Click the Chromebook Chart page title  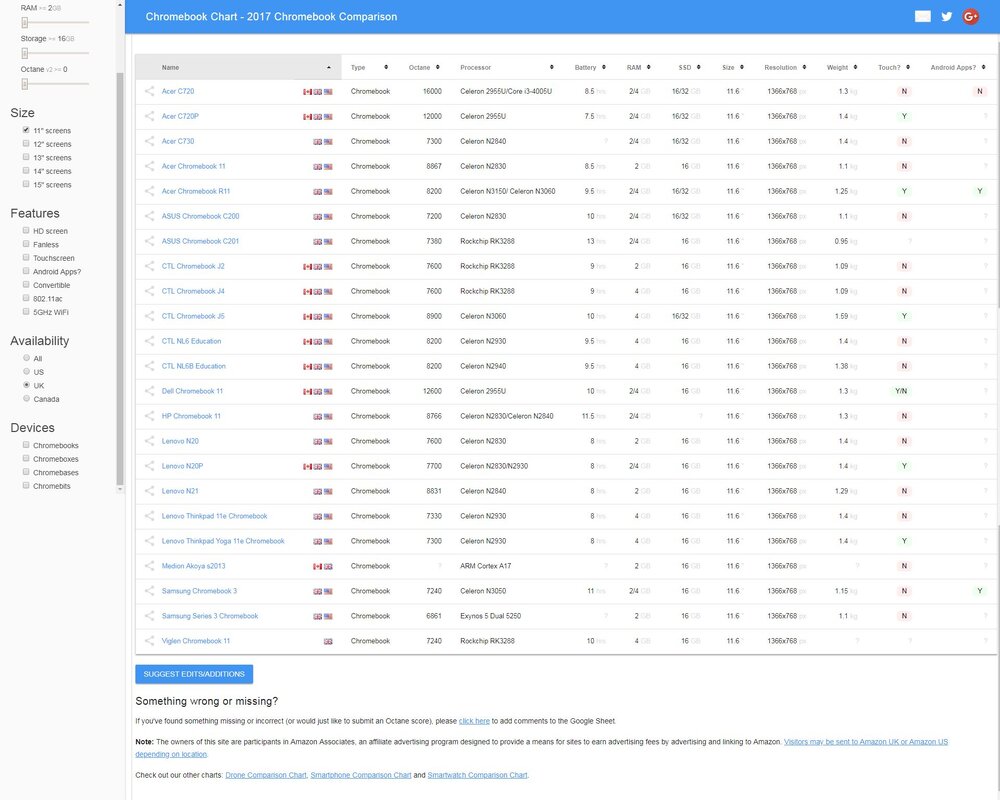coord(271,17)
